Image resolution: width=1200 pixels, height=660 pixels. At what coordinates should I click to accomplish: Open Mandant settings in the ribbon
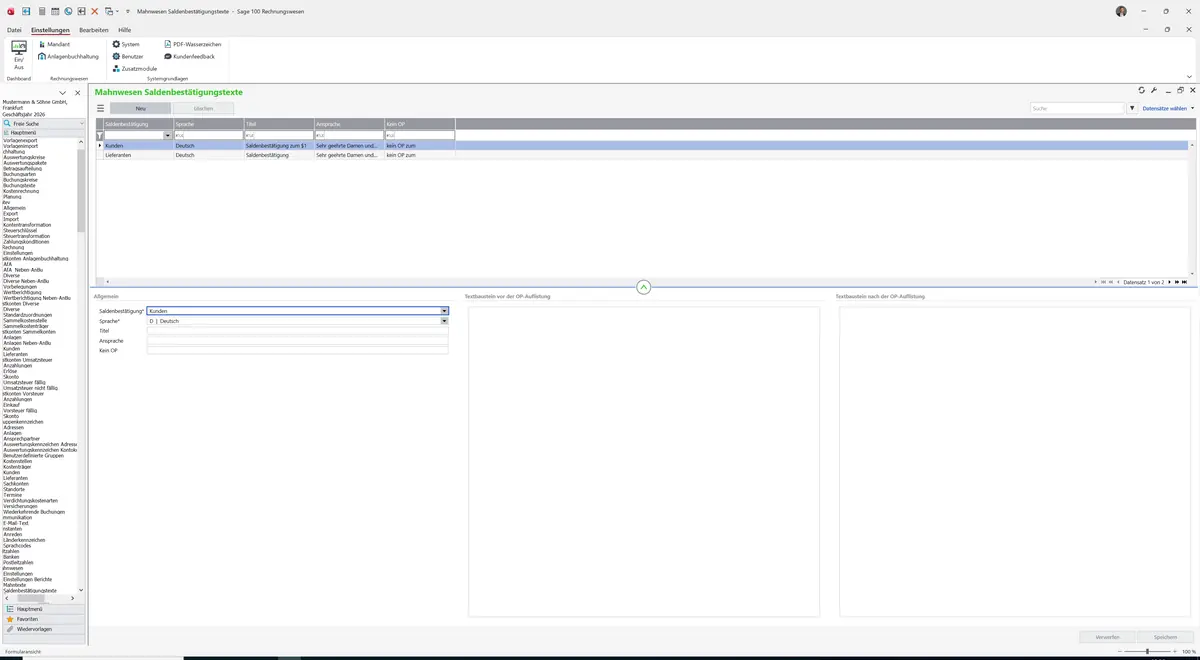(x=54, y=44)
